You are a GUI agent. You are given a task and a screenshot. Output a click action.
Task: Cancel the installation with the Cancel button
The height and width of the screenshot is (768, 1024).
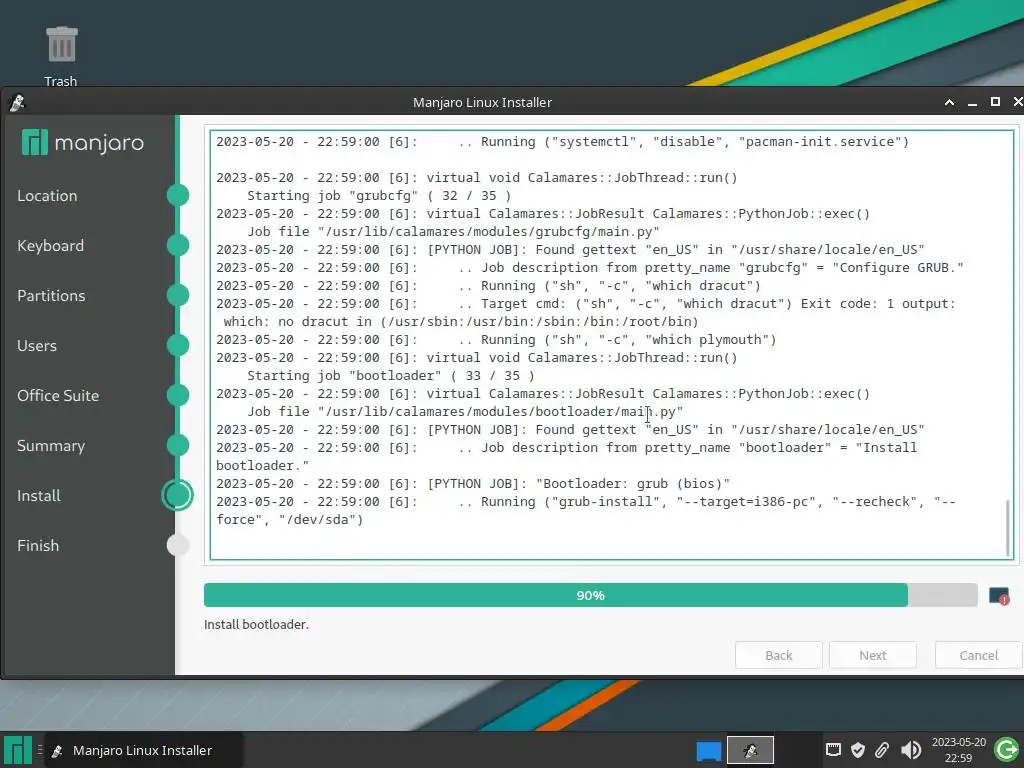click(x=978, y=655)
